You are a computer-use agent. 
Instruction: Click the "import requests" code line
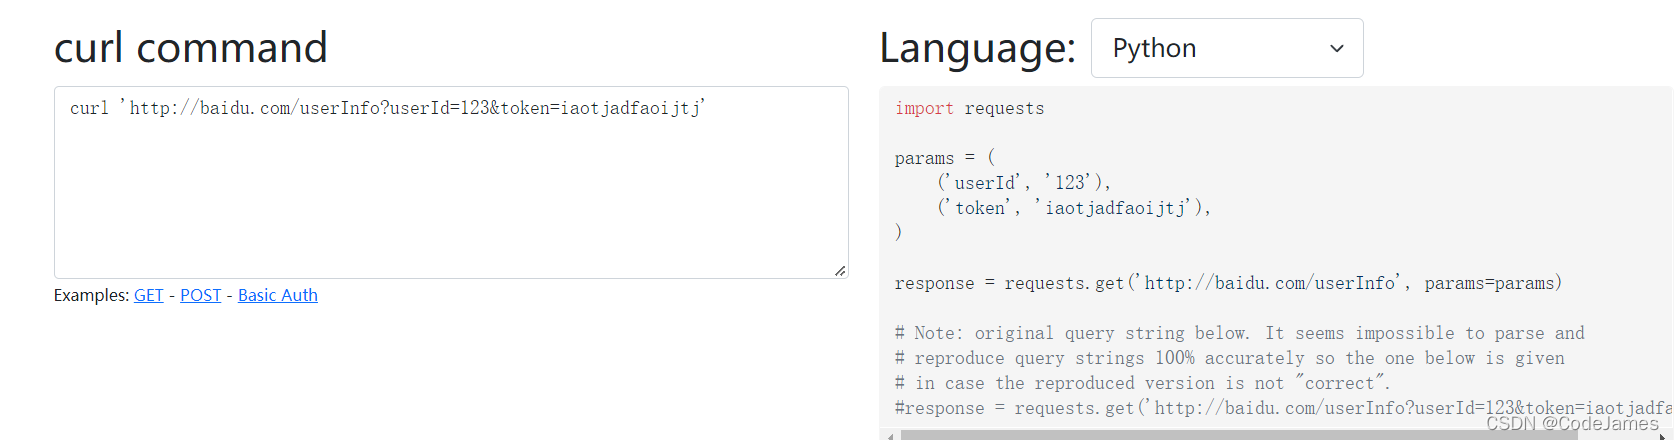point(969,108)
